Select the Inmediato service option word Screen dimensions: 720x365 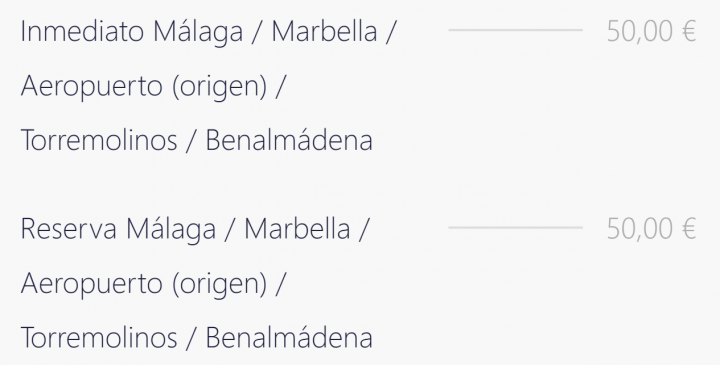[x=83, y=31]
